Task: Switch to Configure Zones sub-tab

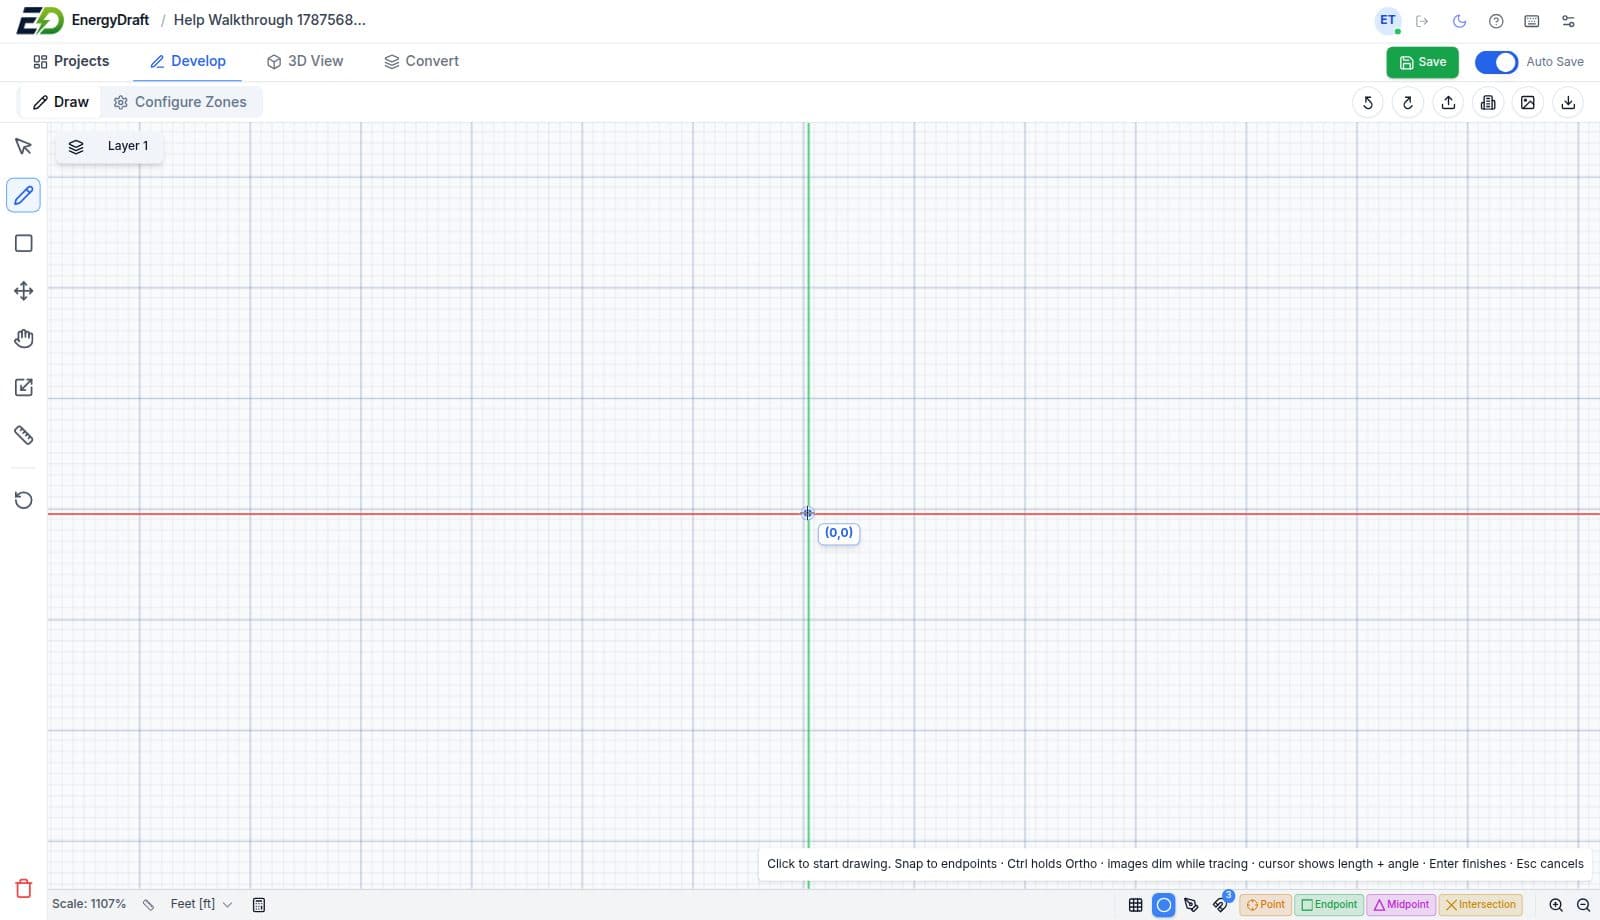Action: pyautogui.click(x=180, y=102)
